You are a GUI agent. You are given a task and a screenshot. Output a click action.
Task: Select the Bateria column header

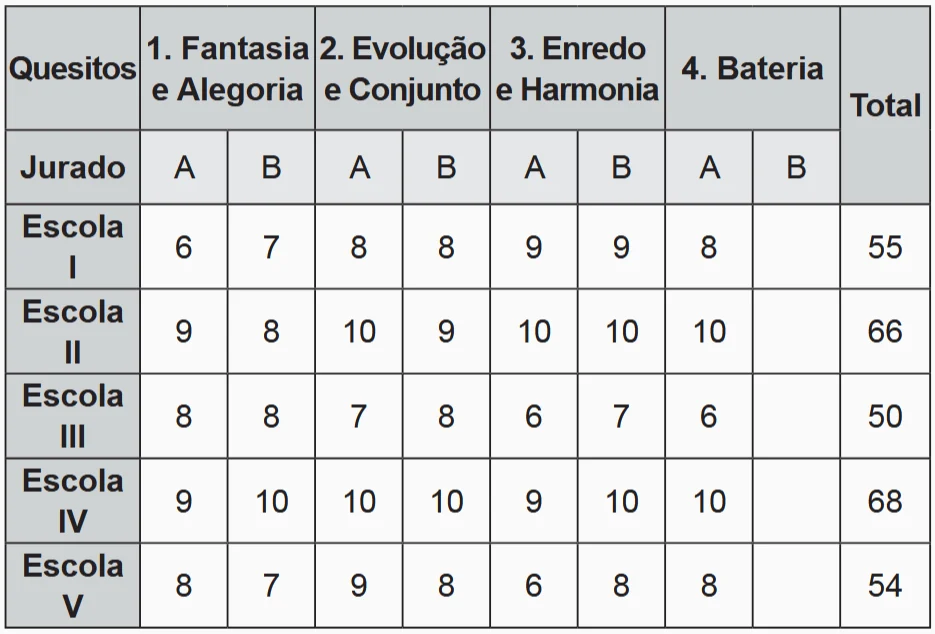(x=752, y=69)
